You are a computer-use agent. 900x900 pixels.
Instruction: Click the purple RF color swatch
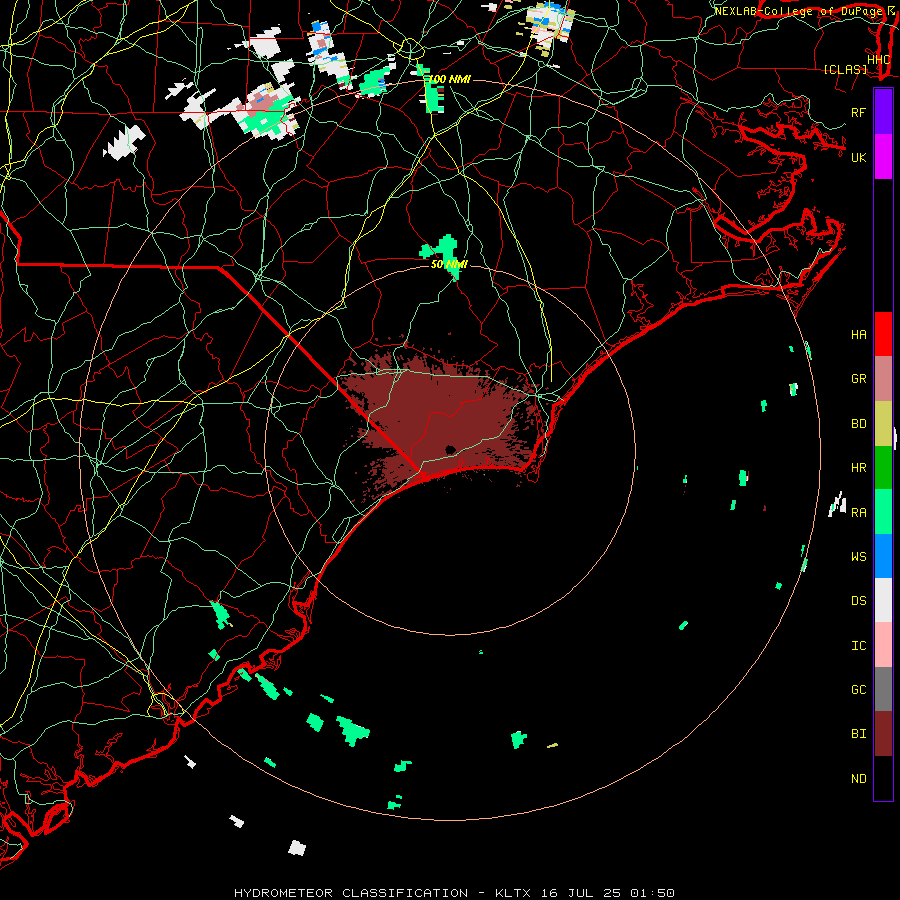coord(883,112)
